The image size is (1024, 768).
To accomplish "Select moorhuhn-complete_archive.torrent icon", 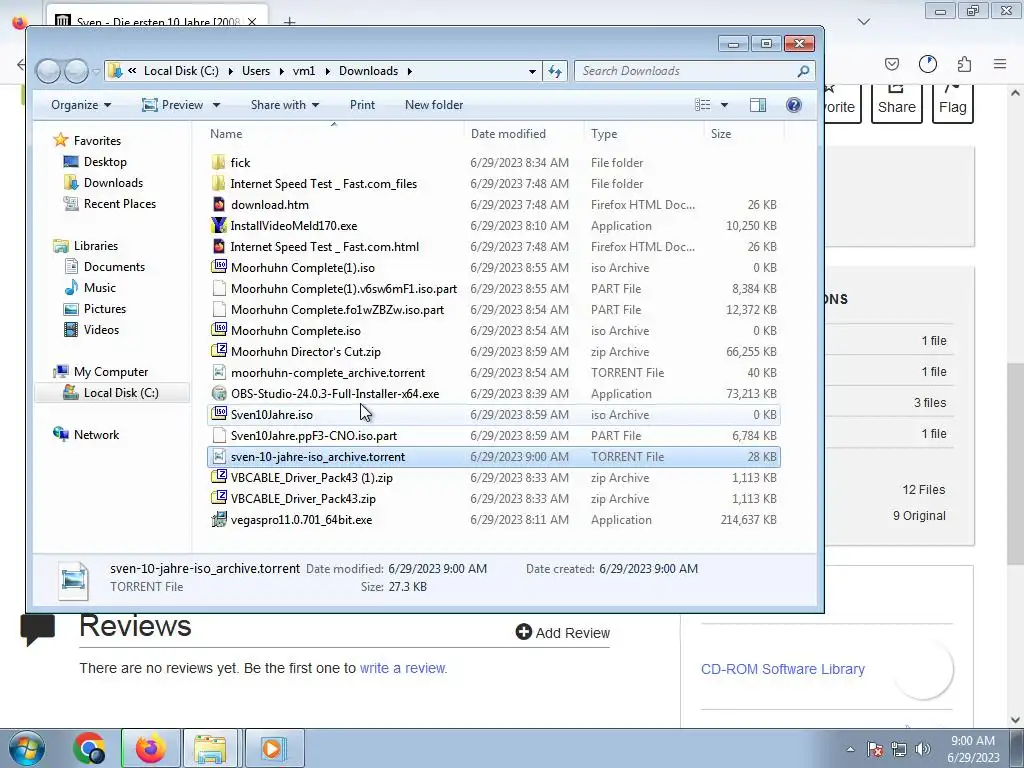I will click(x=219, y=372).
